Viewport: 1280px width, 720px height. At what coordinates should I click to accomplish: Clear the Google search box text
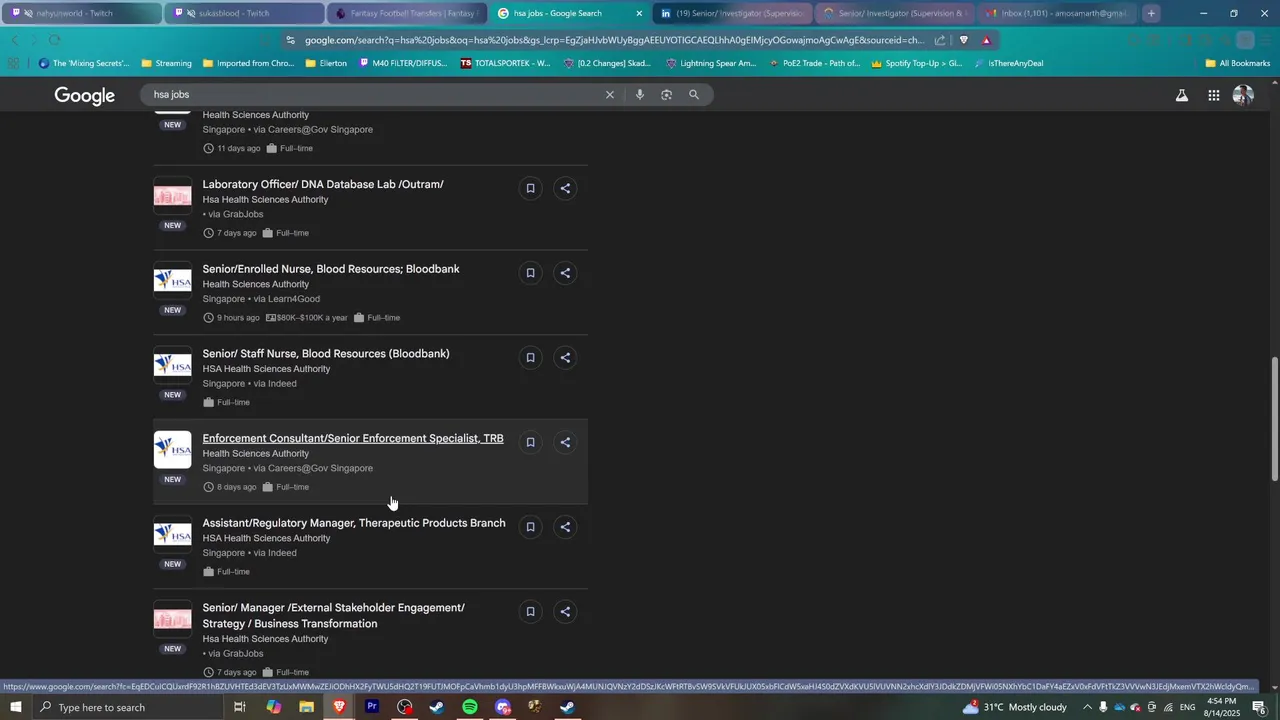click(x=610, y=95)
